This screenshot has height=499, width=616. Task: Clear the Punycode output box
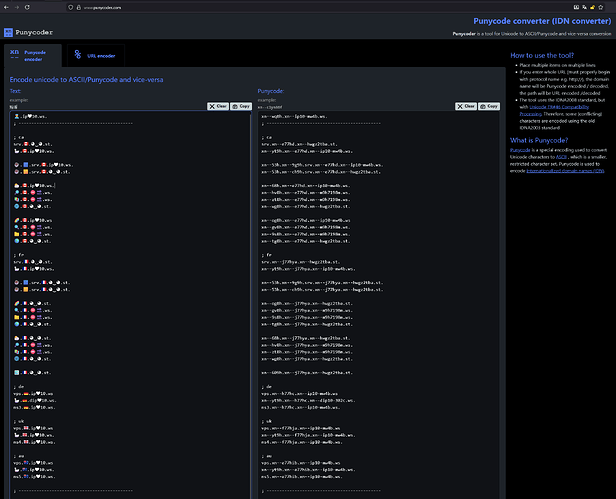pyautogui.click(x=466, y=106)
